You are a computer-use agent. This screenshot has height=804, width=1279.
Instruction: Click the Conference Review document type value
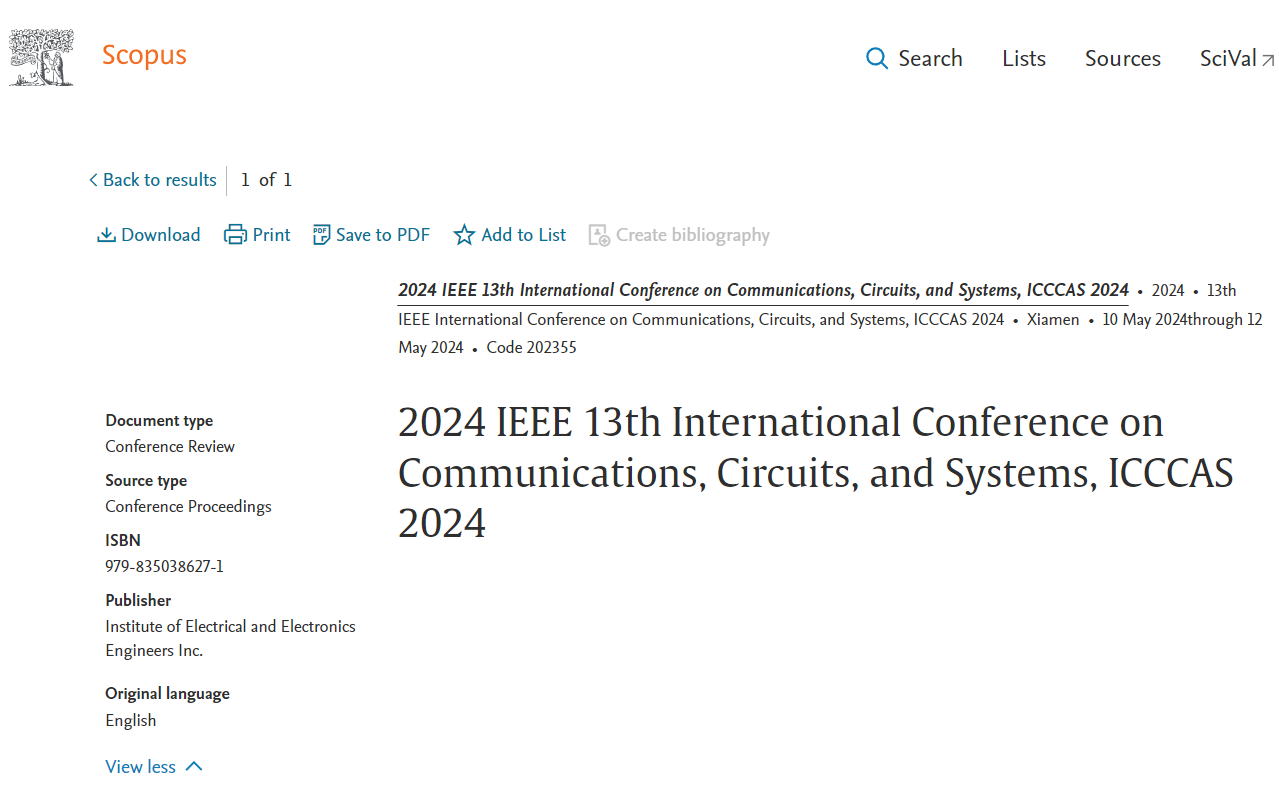(170, 446)
